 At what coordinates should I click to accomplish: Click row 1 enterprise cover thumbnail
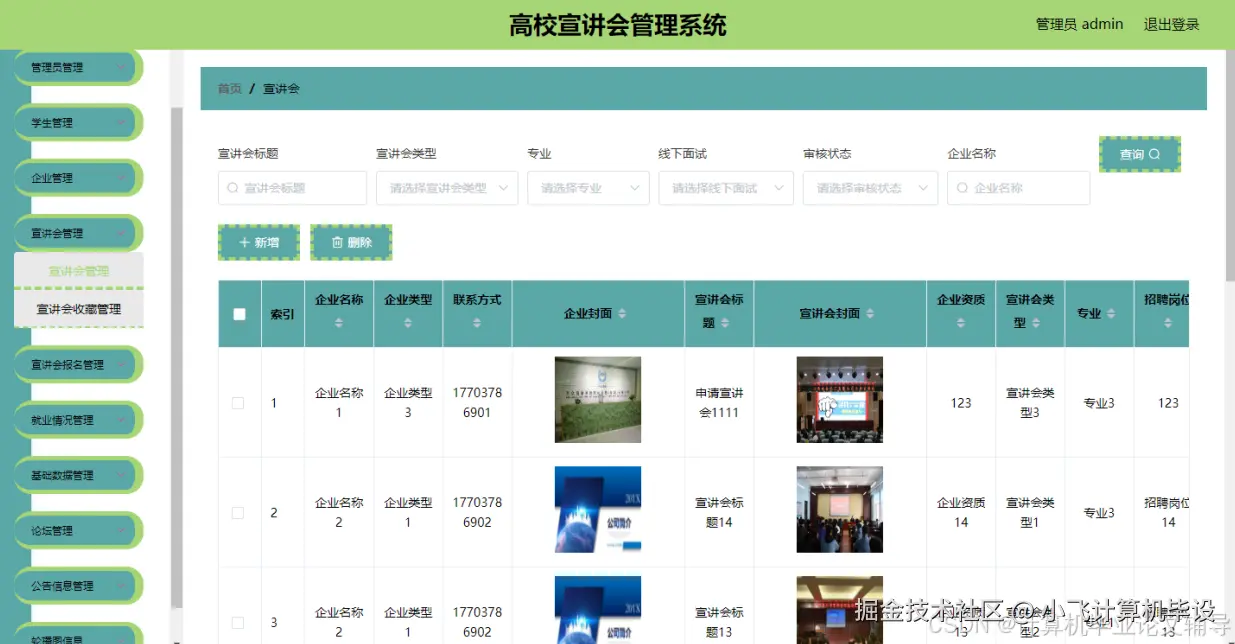[597, 399]
